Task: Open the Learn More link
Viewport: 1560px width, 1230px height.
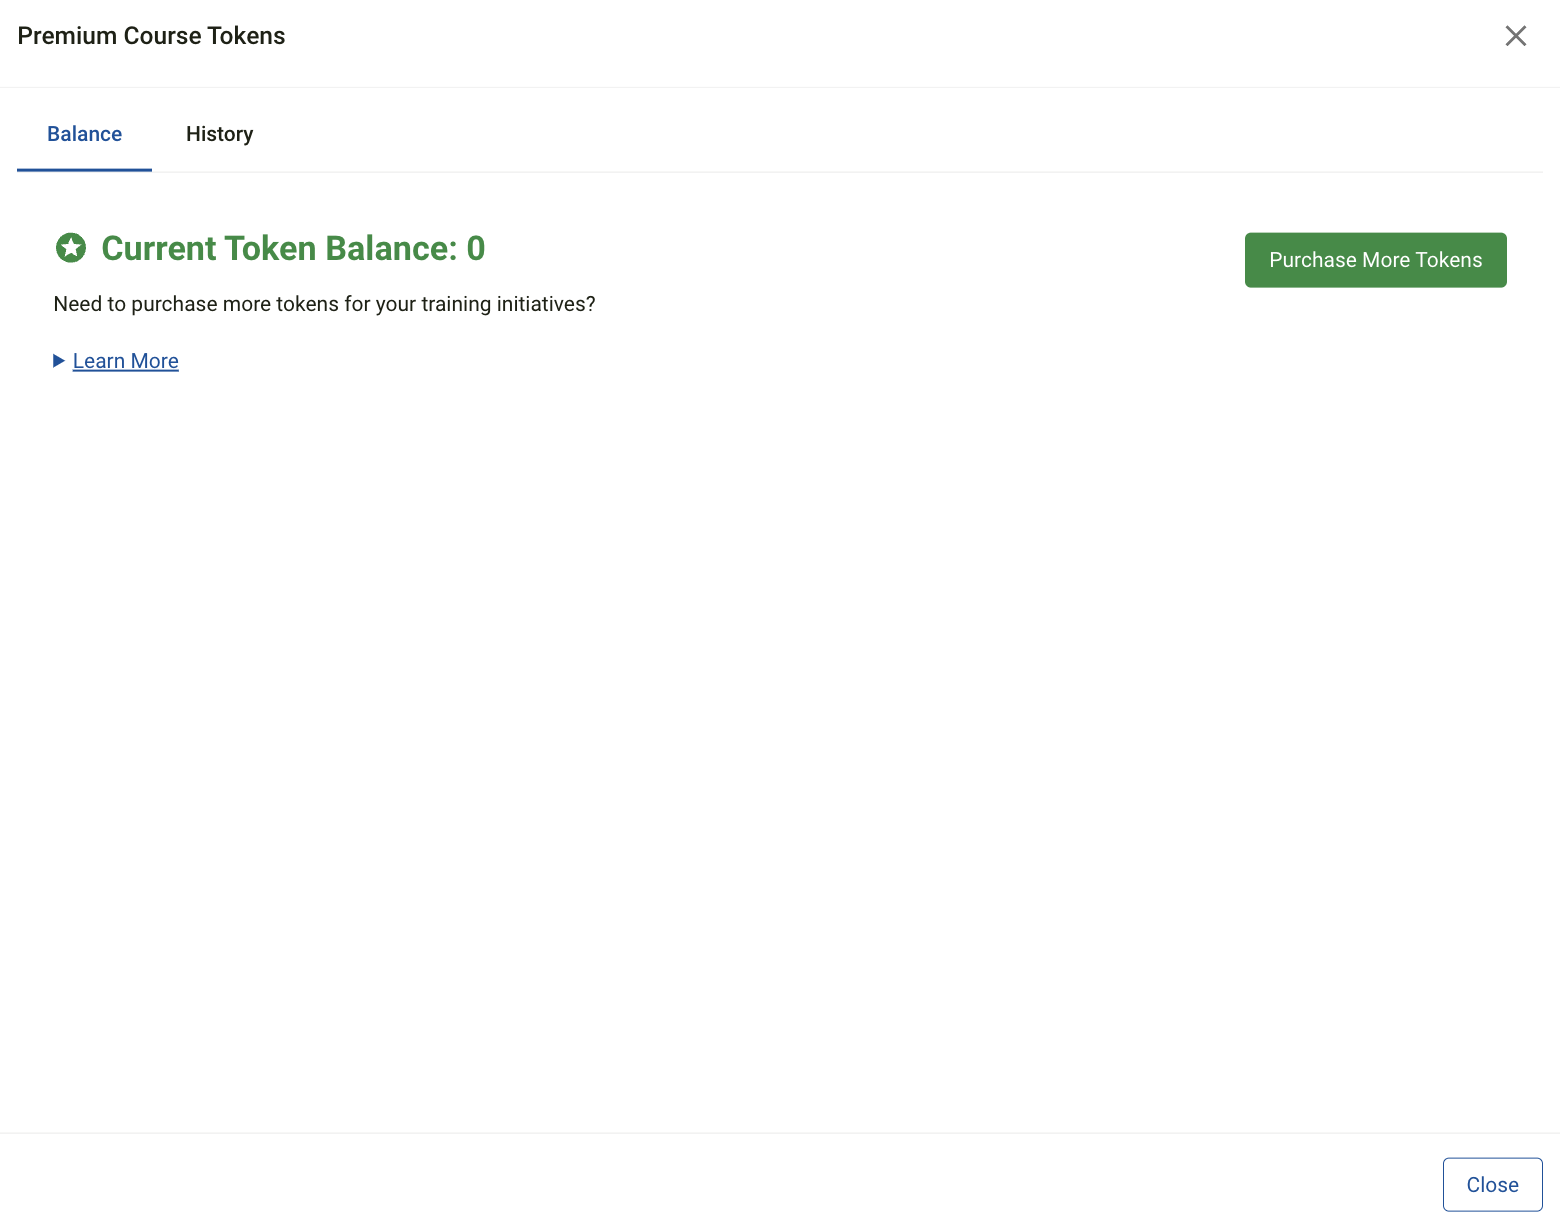Action: coord(126,361)
